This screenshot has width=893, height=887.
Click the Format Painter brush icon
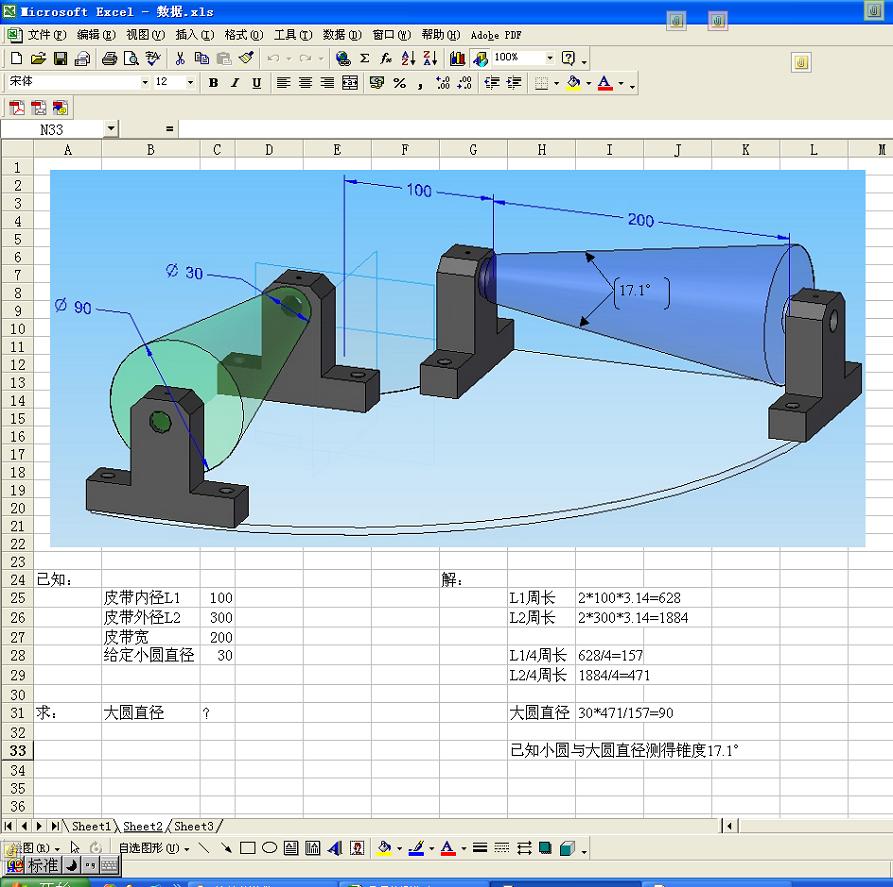[246, 58]
